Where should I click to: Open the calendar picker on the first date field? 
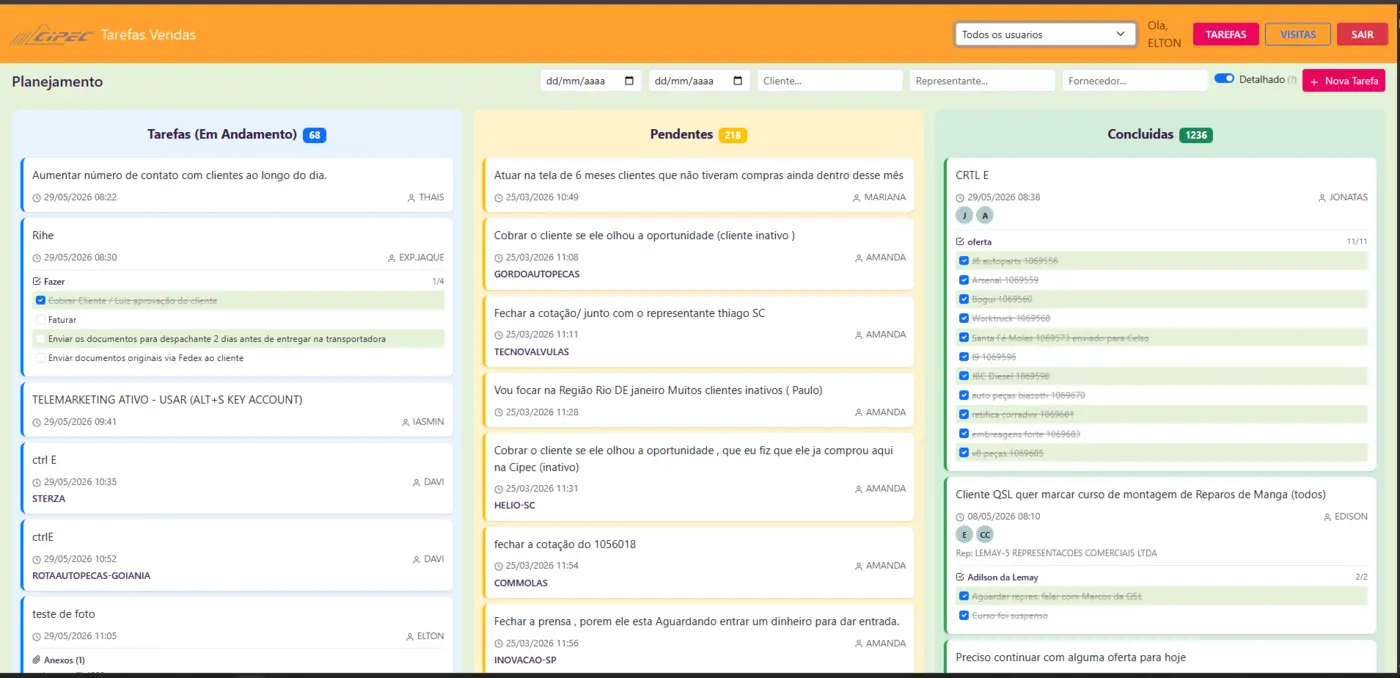point(629,81)
